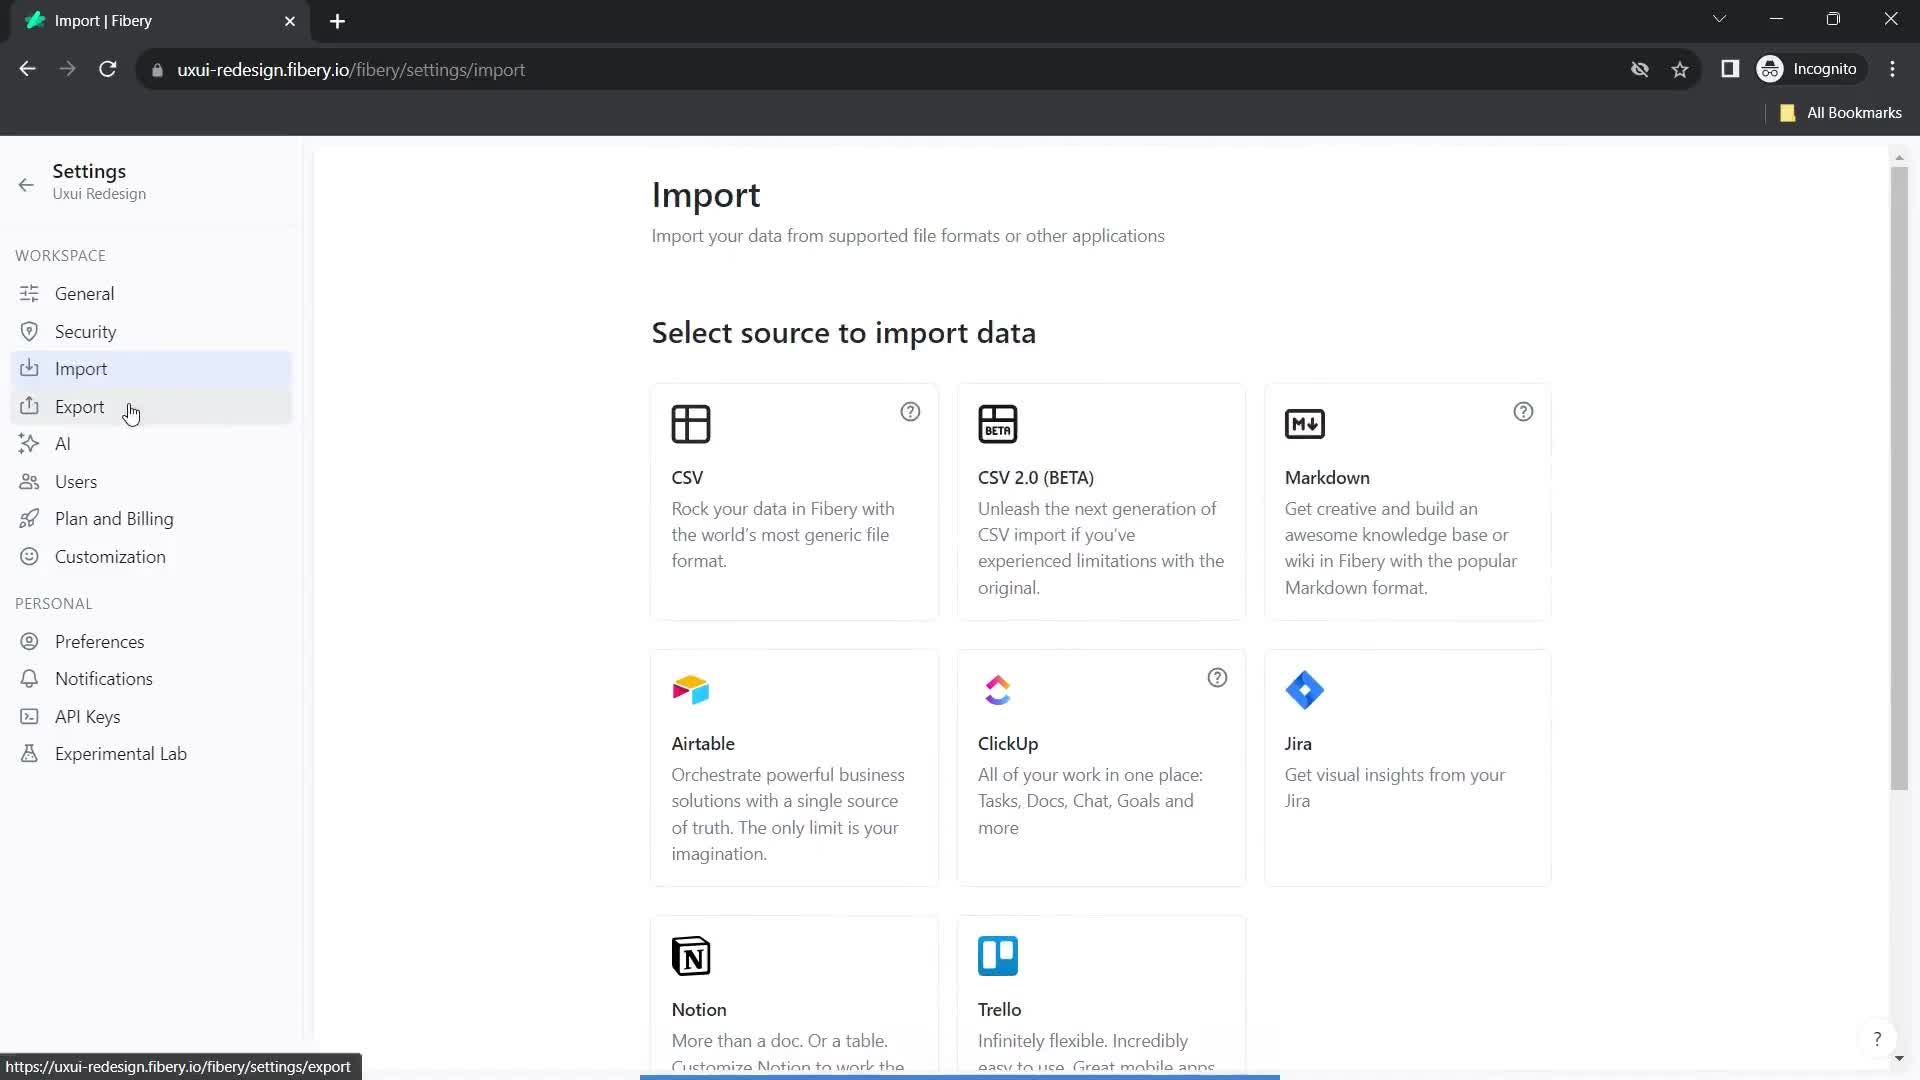
Task: Select the Jira import icon
Action: tap(1304, 690)
